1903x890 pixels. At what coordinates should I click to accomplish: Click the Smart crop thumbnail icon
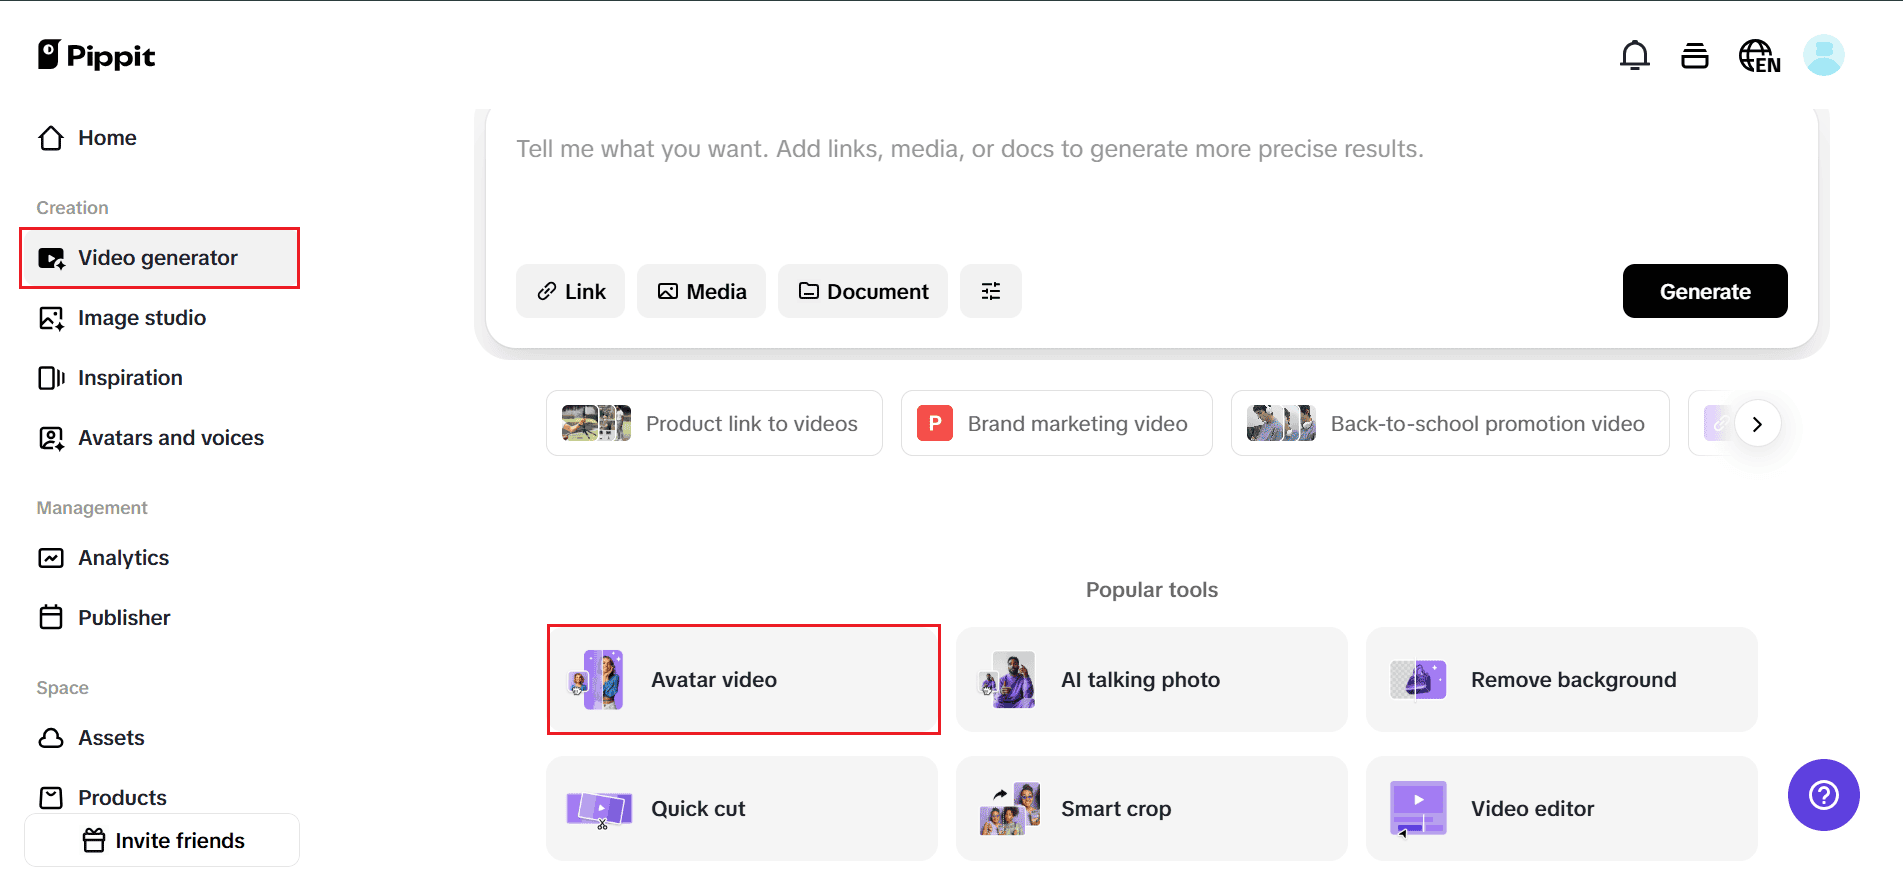(x=1009, y=808)
